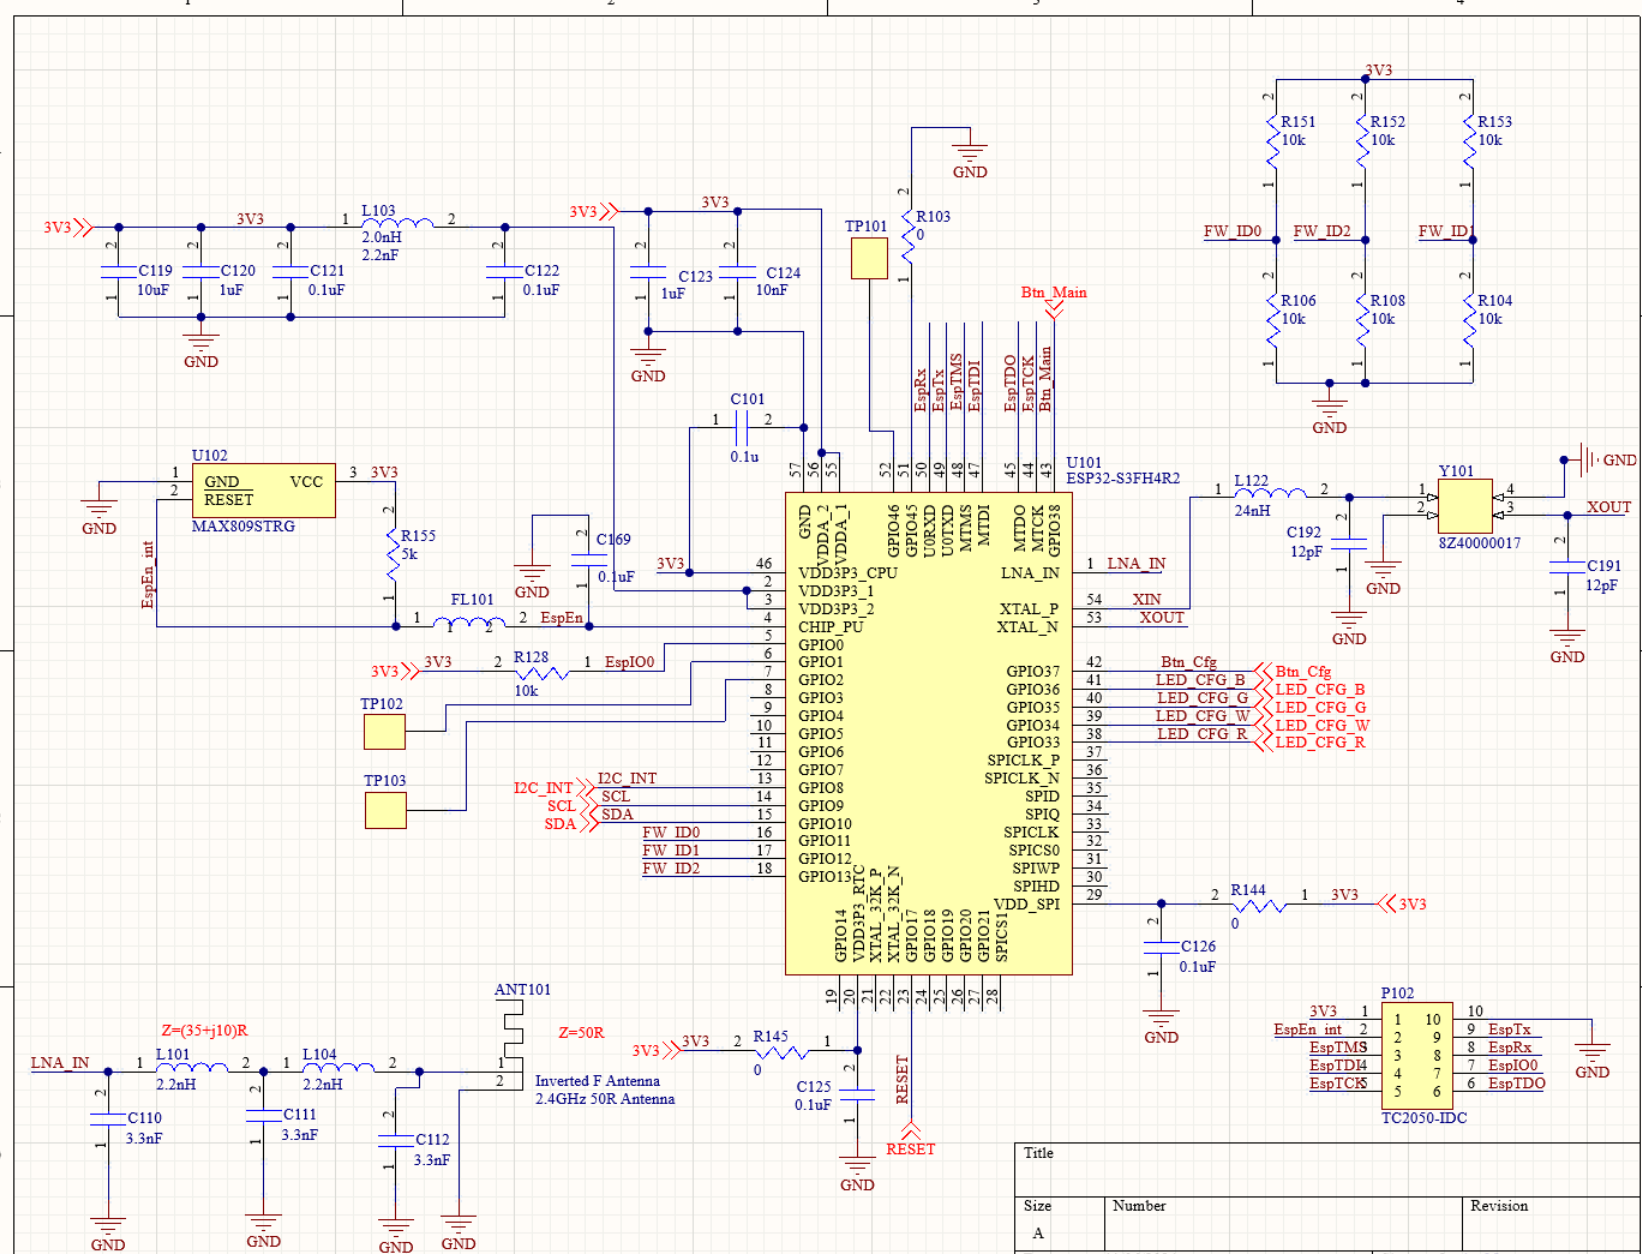Select capacitor C126 near VDD_SPI
The width and height of the screenshot is (1642, 1254).
(x=1161, y=947)
